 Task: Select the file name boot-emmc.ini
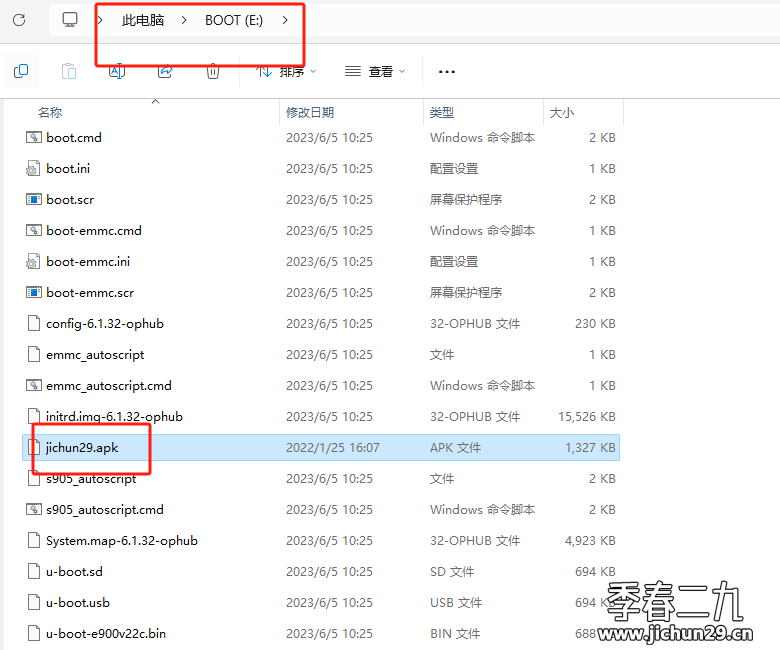pos(88,262)
